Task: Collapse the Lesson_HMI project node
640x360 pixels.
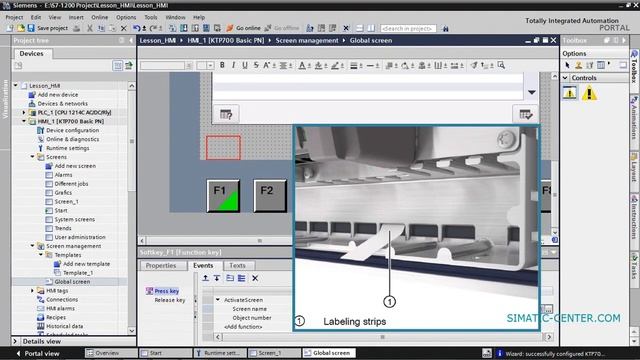Action: click(x=16, y=85)
